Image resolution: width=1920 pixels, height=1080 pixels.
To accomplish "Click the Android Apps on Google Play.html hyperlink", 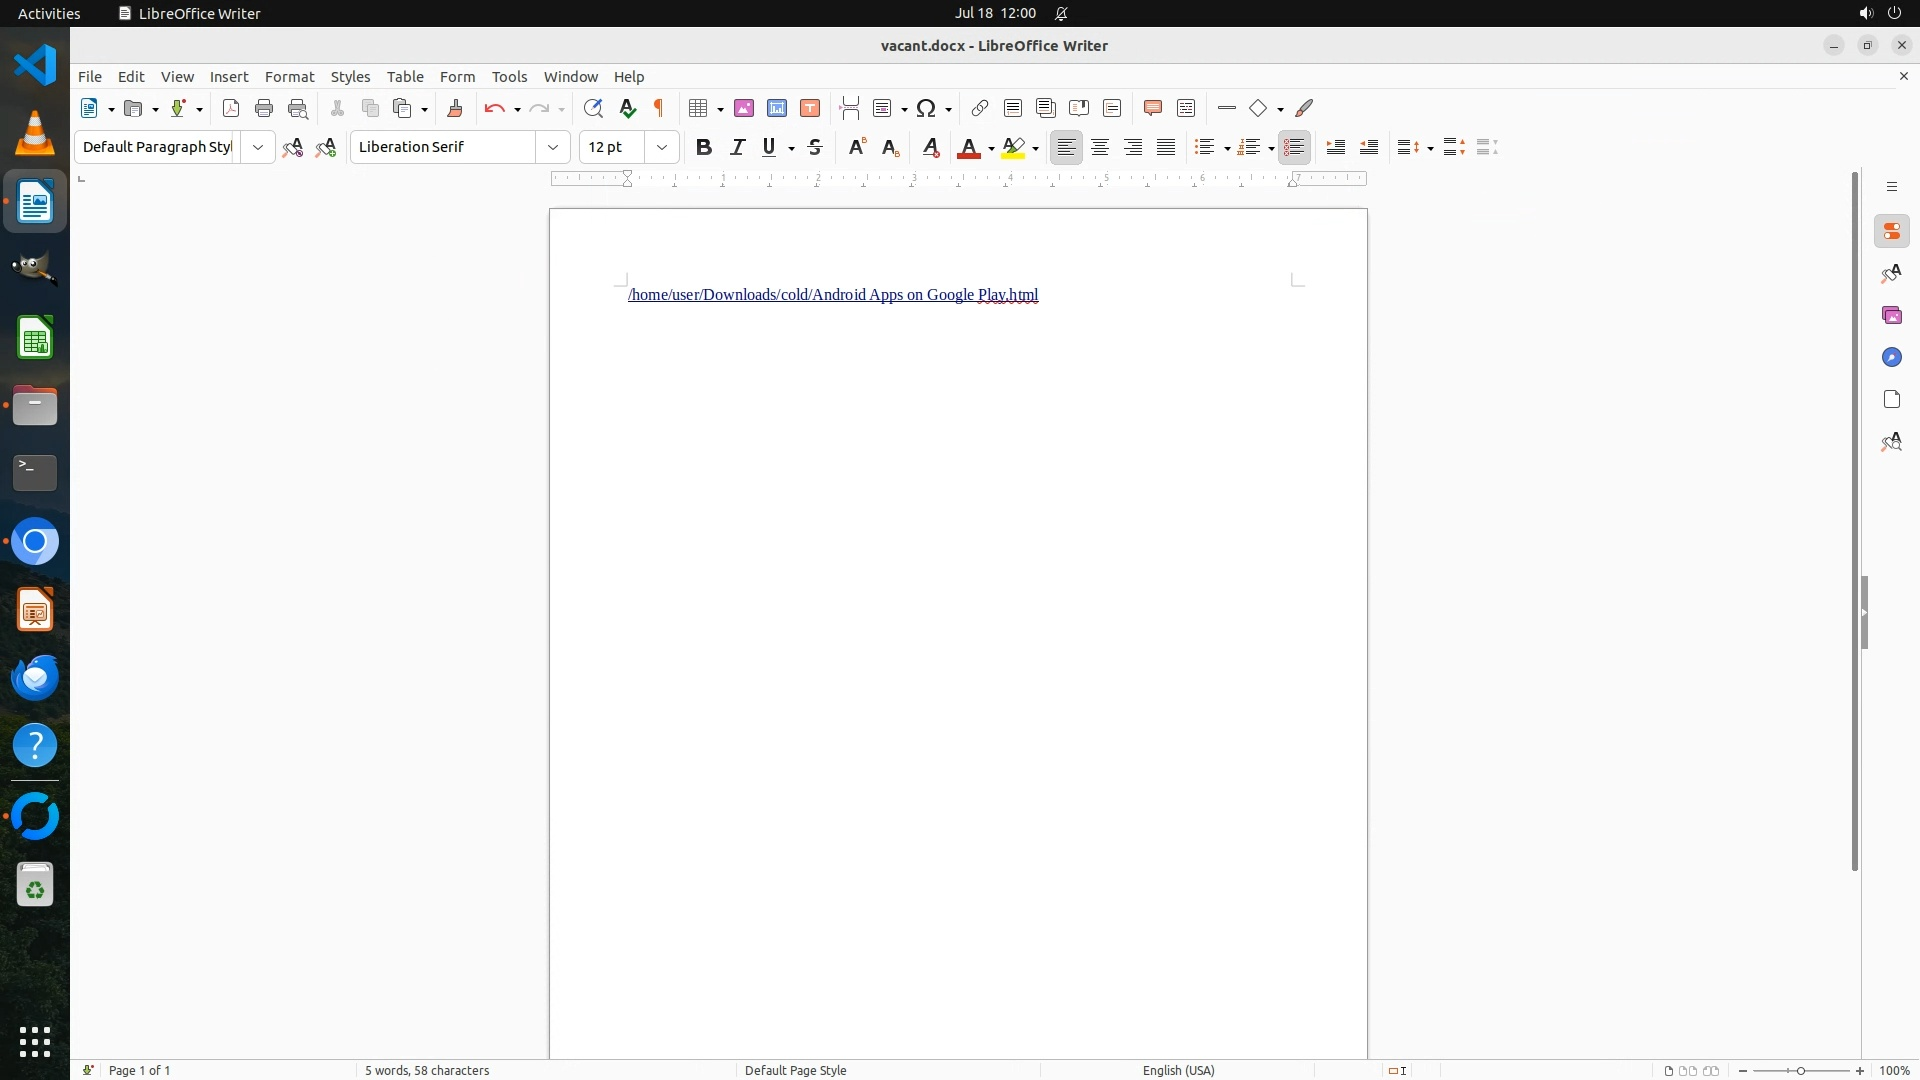I will tap(833, 294).
